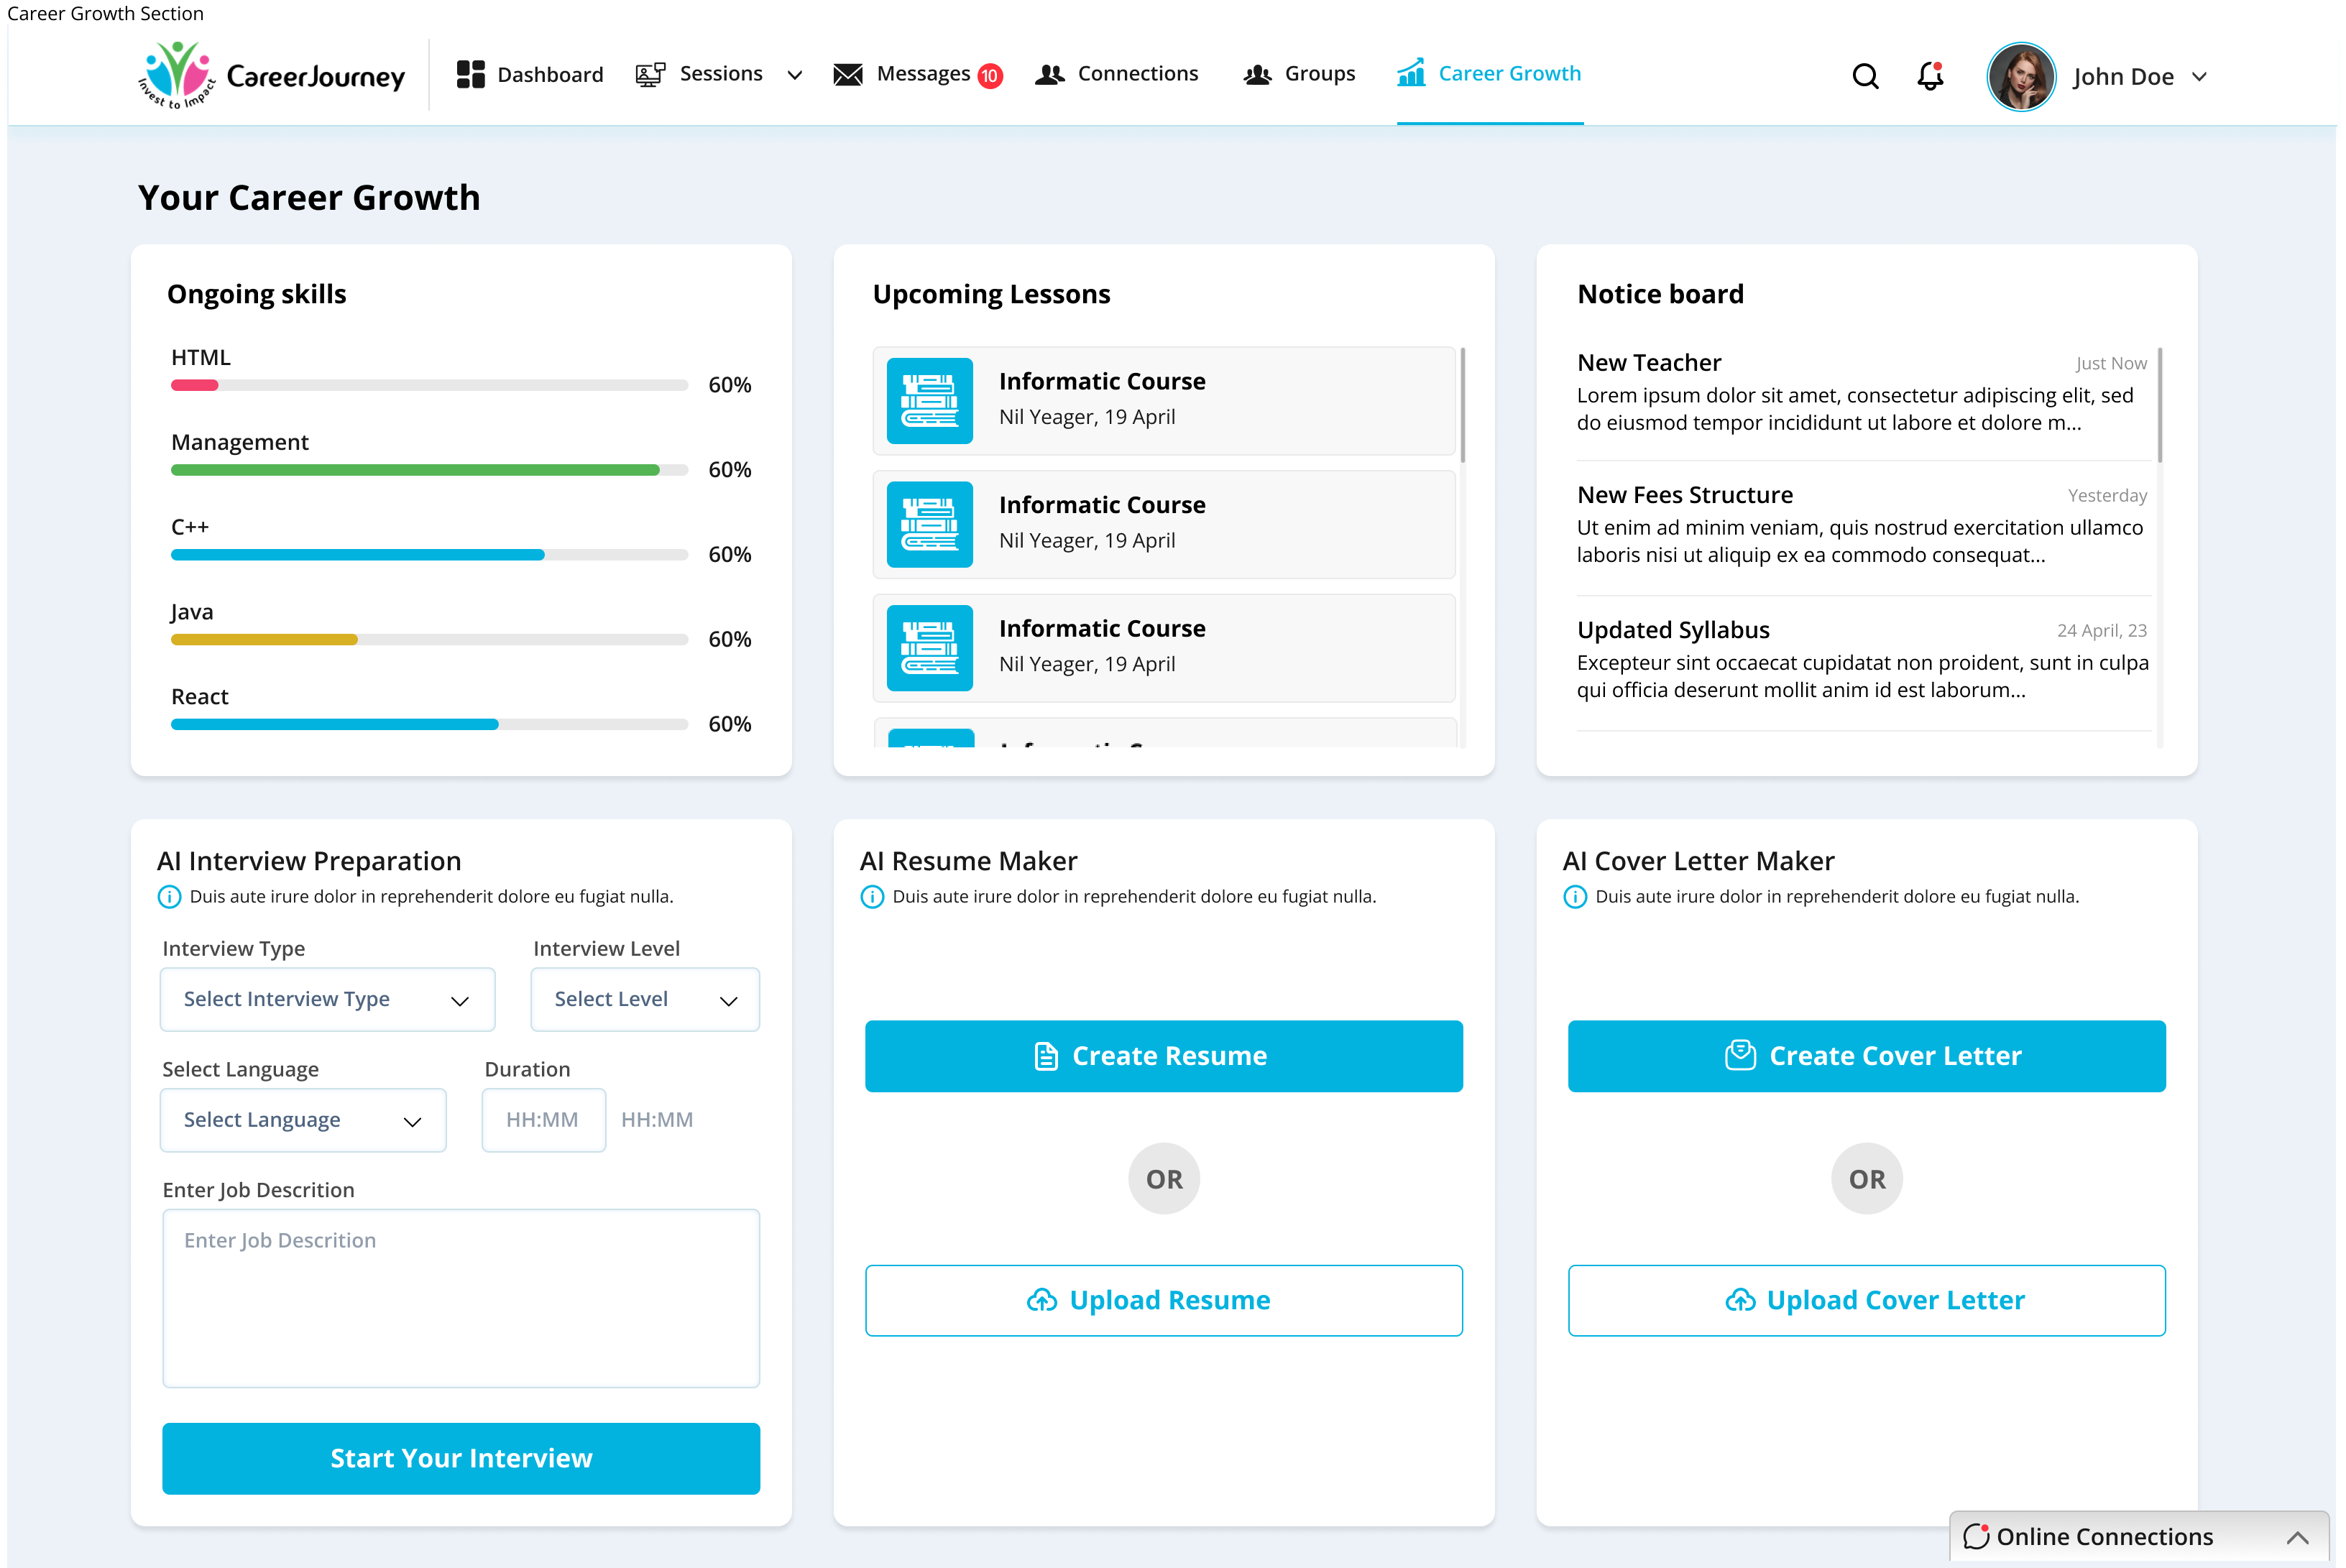This screenshot has width=2346, height=1568.
Task: Click the info icon under AI Cover Letter Maker
Action: point(1575,897)
